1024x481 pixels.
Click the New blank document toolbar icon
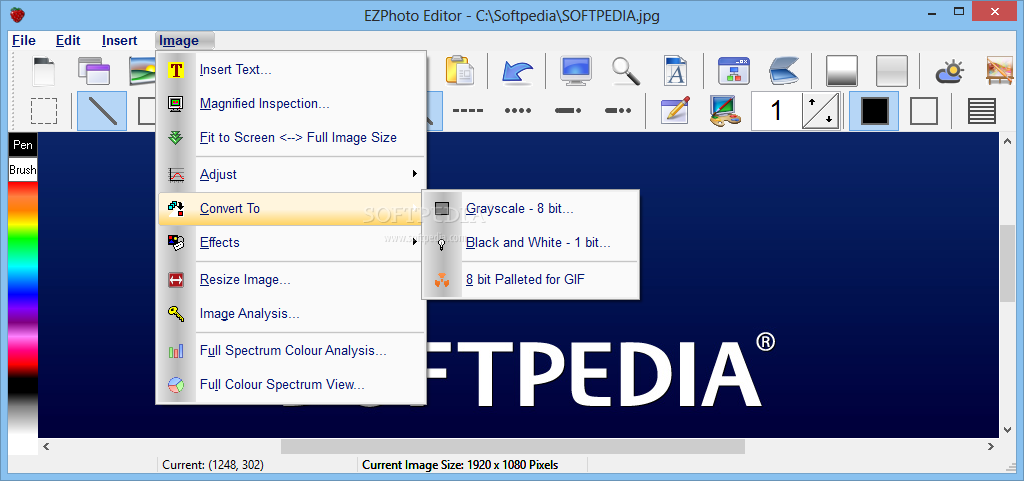pyautogui.click(x=44, y=70)
